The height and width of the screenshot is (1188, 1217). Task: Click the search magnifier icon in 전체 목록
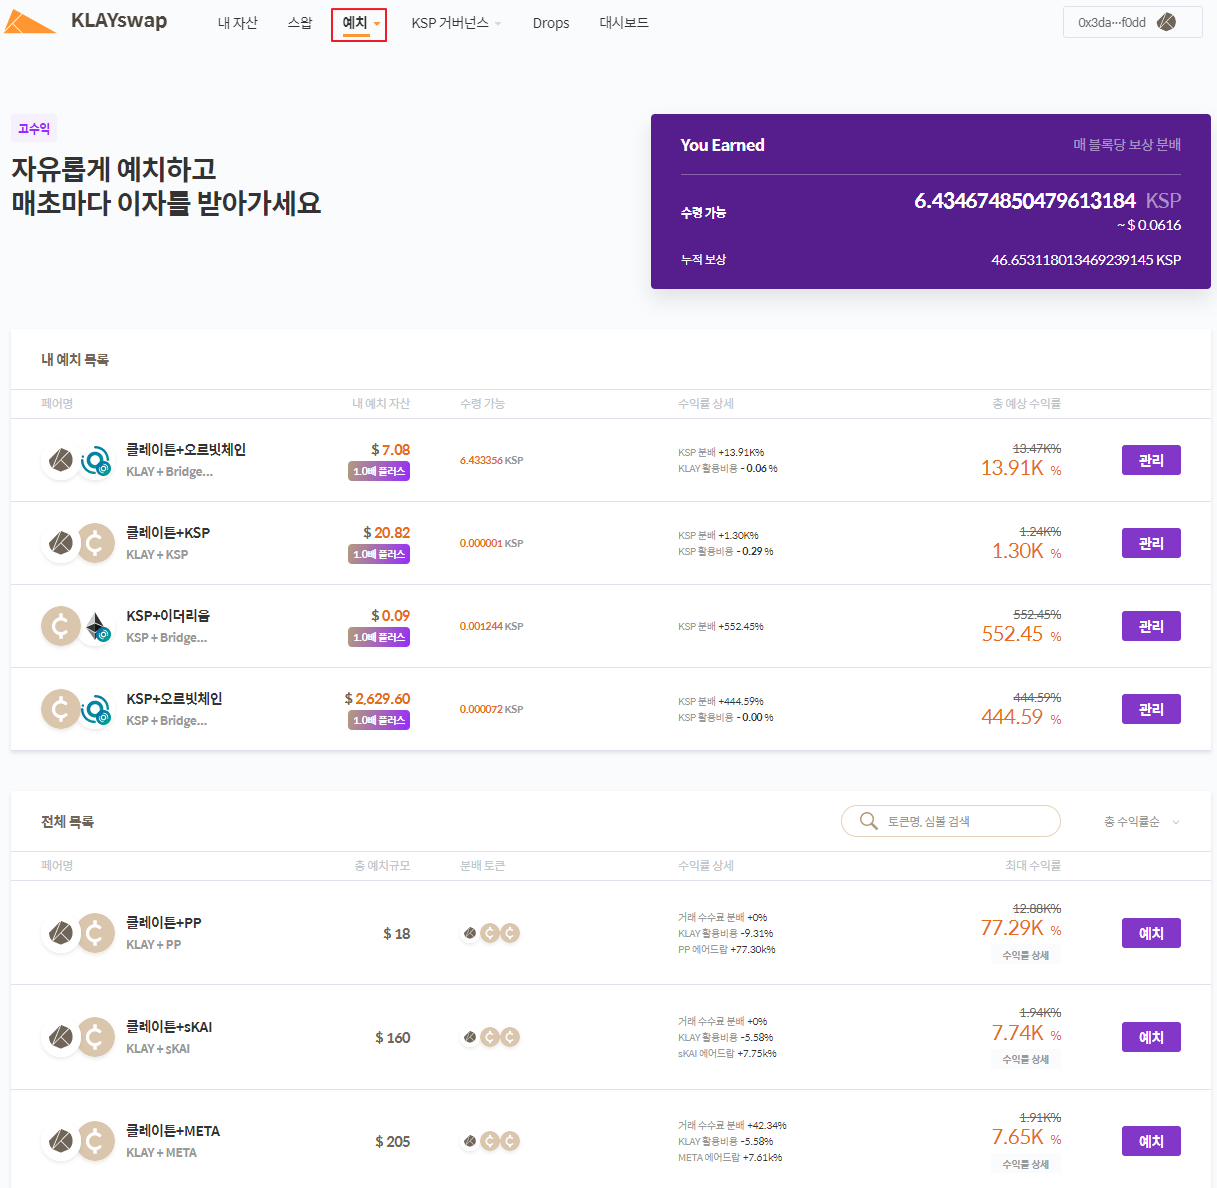point(868,821)
